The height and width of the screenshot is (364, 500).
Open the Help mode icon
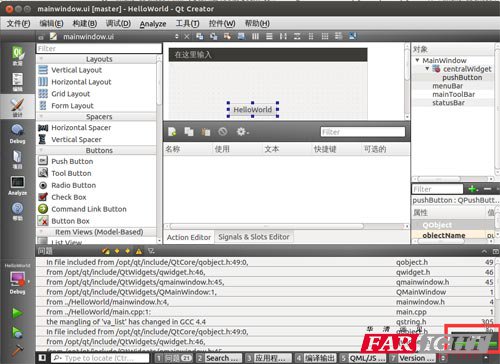[17, 212]
